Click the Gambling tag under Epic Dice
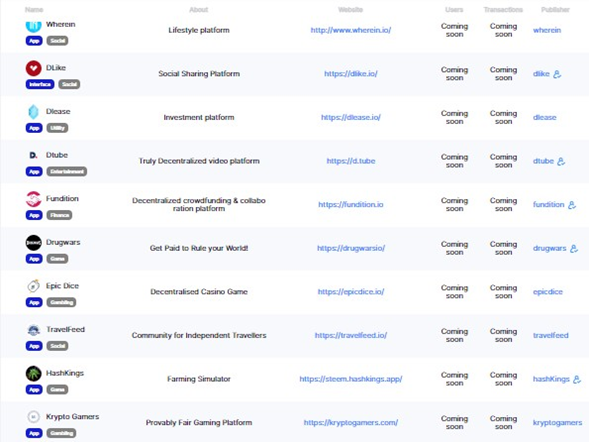The image size is (589, 442). click(61, 302)
